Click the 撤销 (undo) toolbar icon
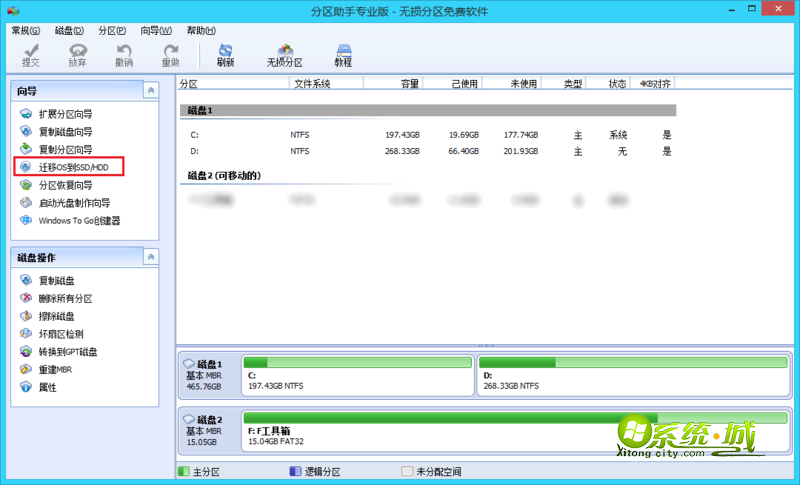 [124, 55]
